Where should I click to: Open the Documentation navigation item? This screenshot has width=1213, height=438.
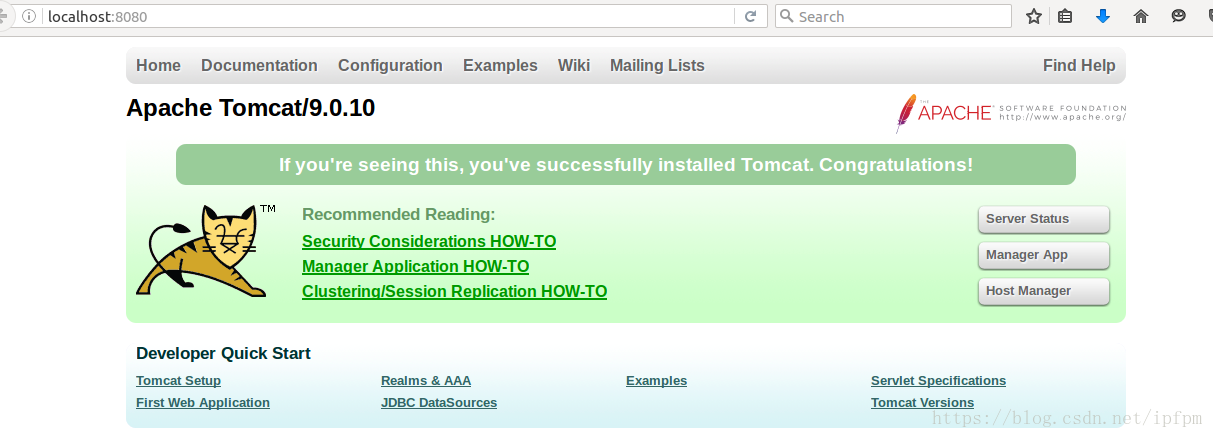259,65
